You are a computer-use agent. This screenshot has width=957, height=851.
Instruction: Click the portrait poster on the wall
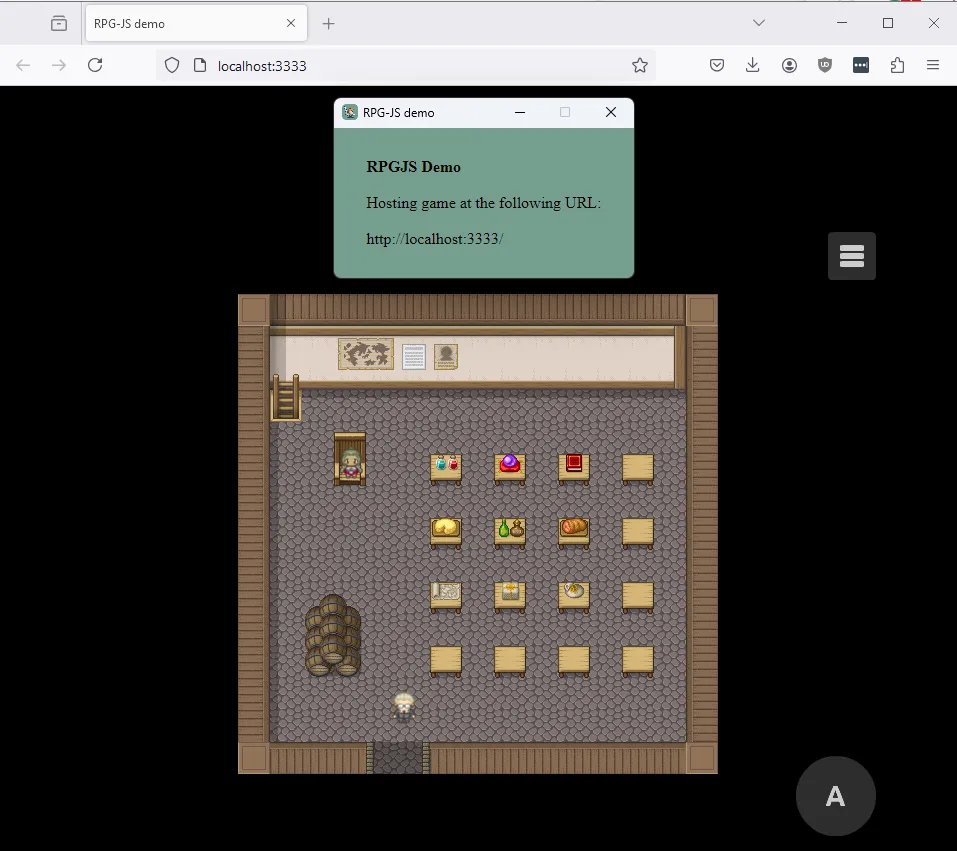click(x=446, y=357)
